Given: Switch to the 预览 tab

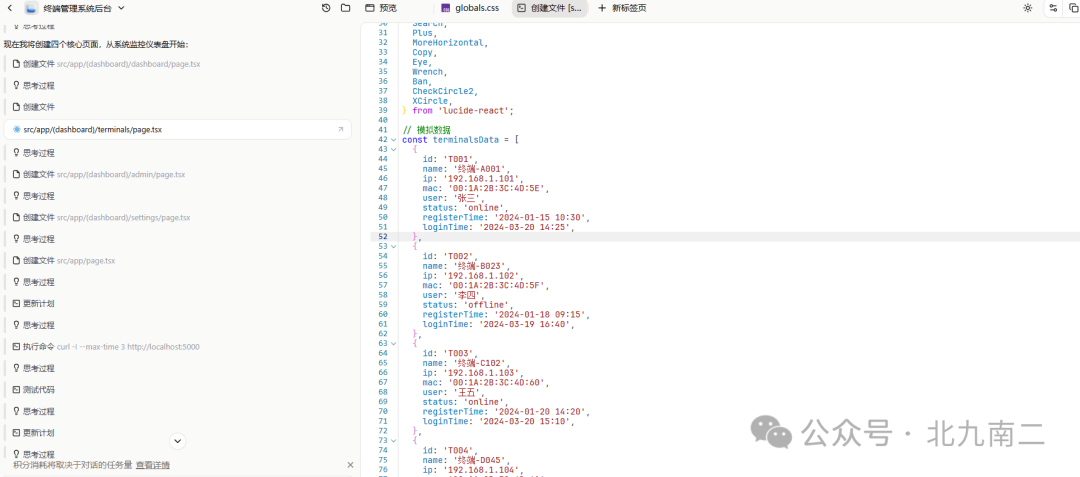Looking at the screenshot, I should coord(381,8).
